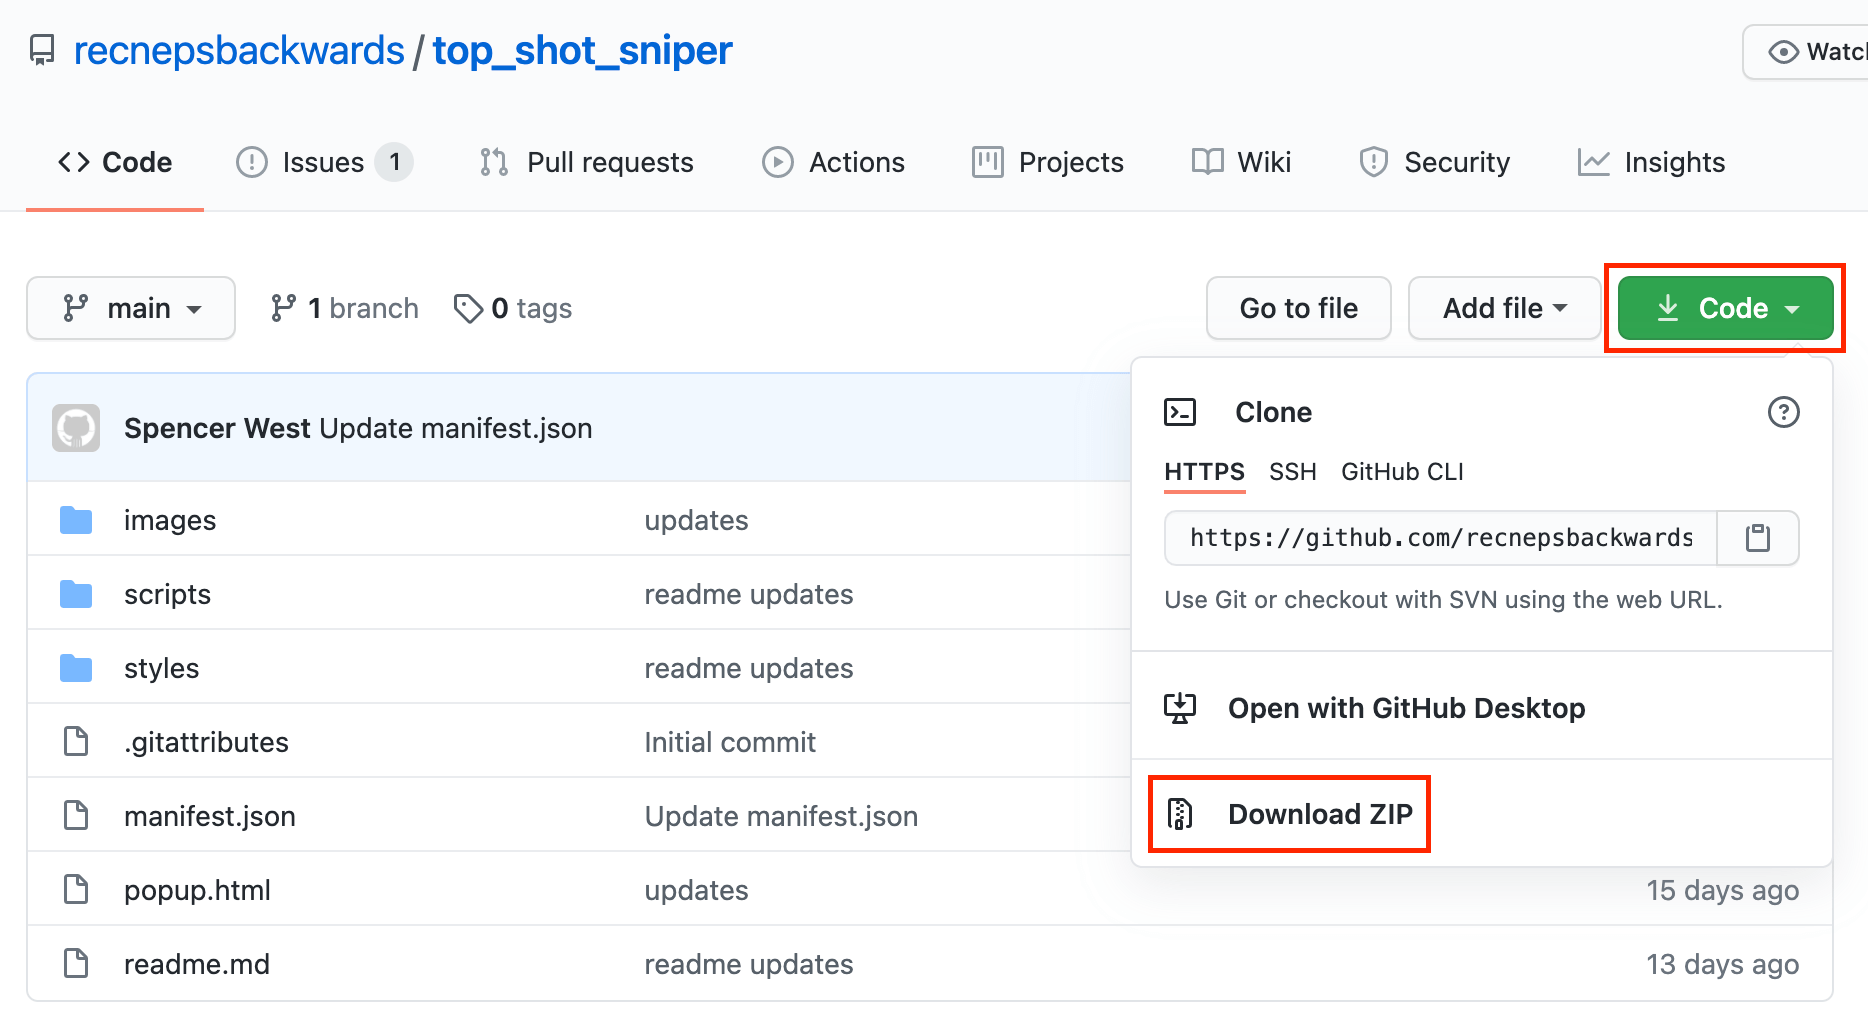
Task: Open the Projects tab
Action: click(x=1048, y=162)
